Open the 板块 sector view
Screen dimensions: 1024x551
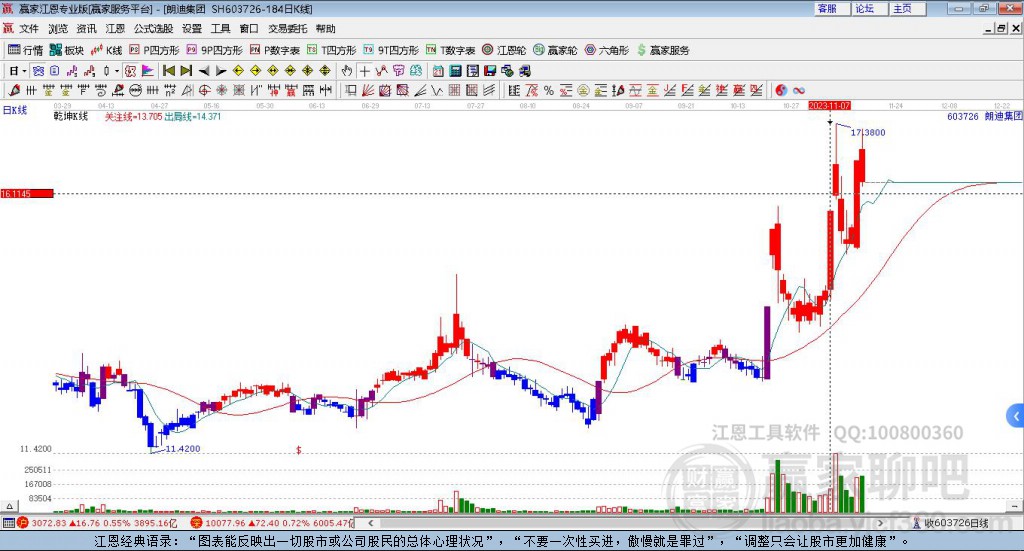point(67,50)
